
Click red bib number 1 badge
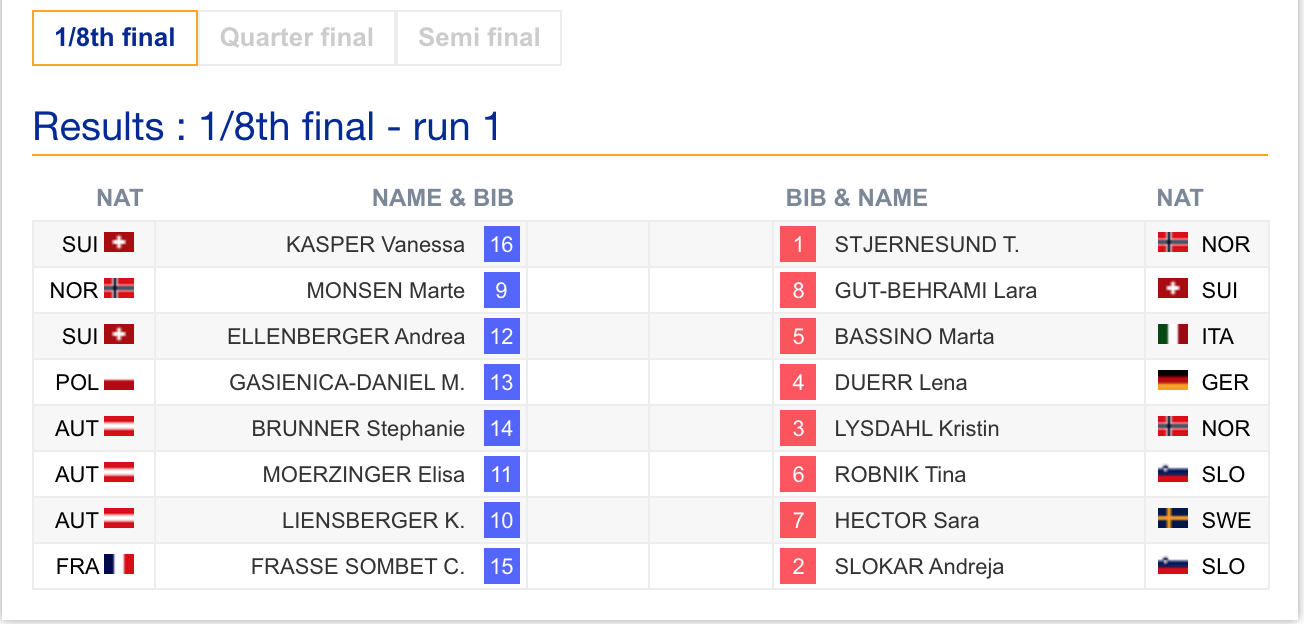click(798, 244)
